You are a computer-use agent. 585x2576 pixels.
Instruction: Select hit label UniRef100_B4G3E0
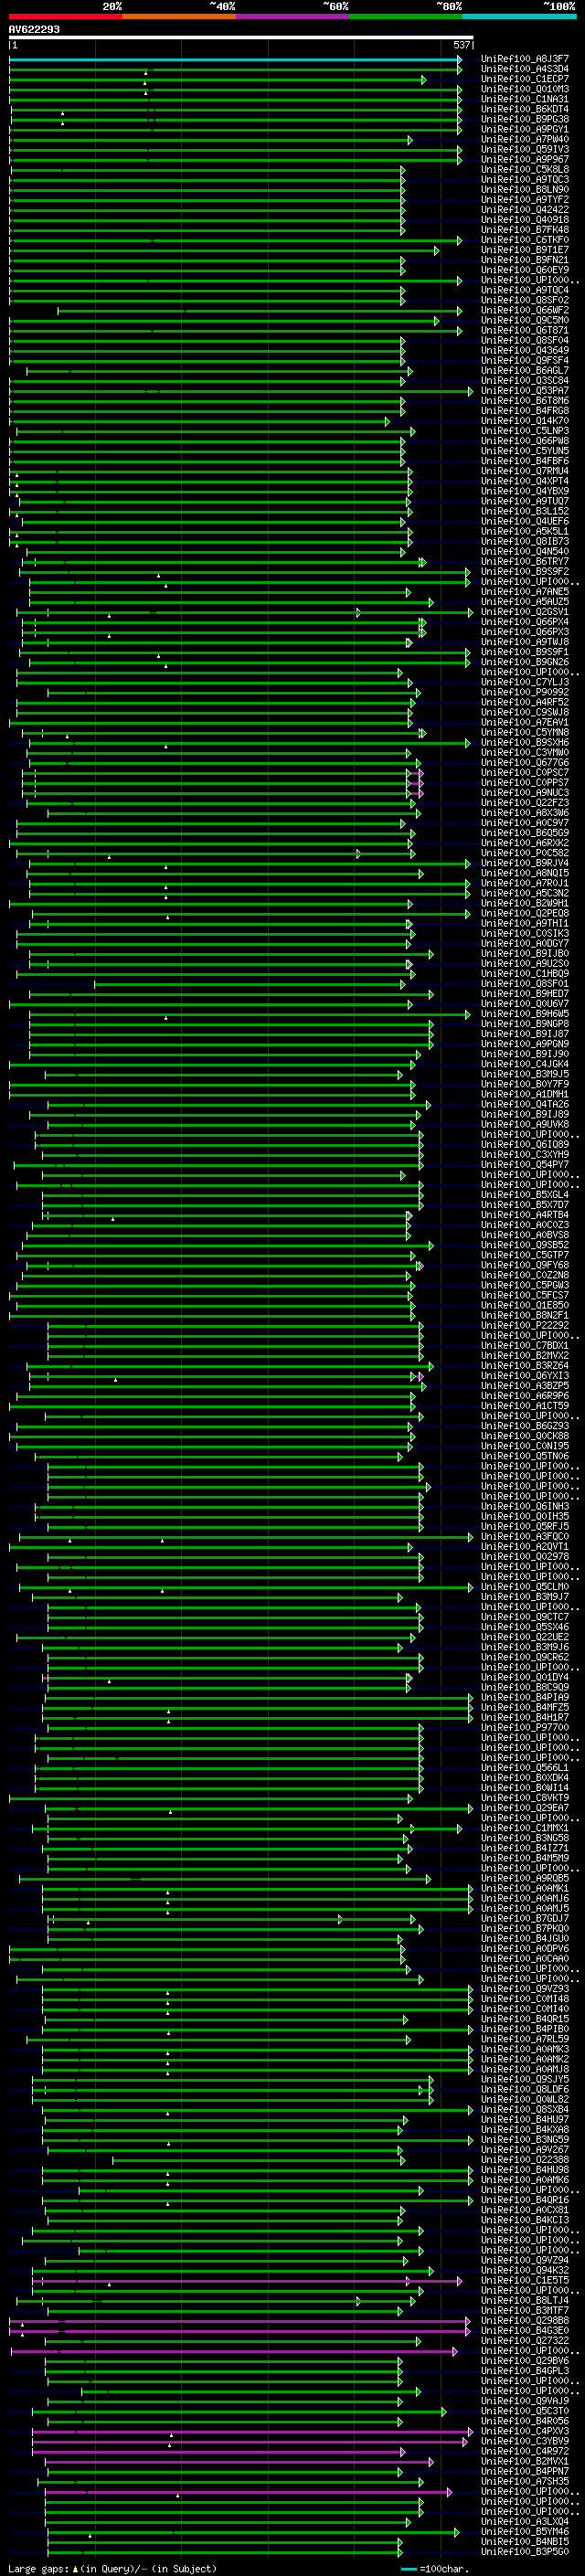point(525,2330)
